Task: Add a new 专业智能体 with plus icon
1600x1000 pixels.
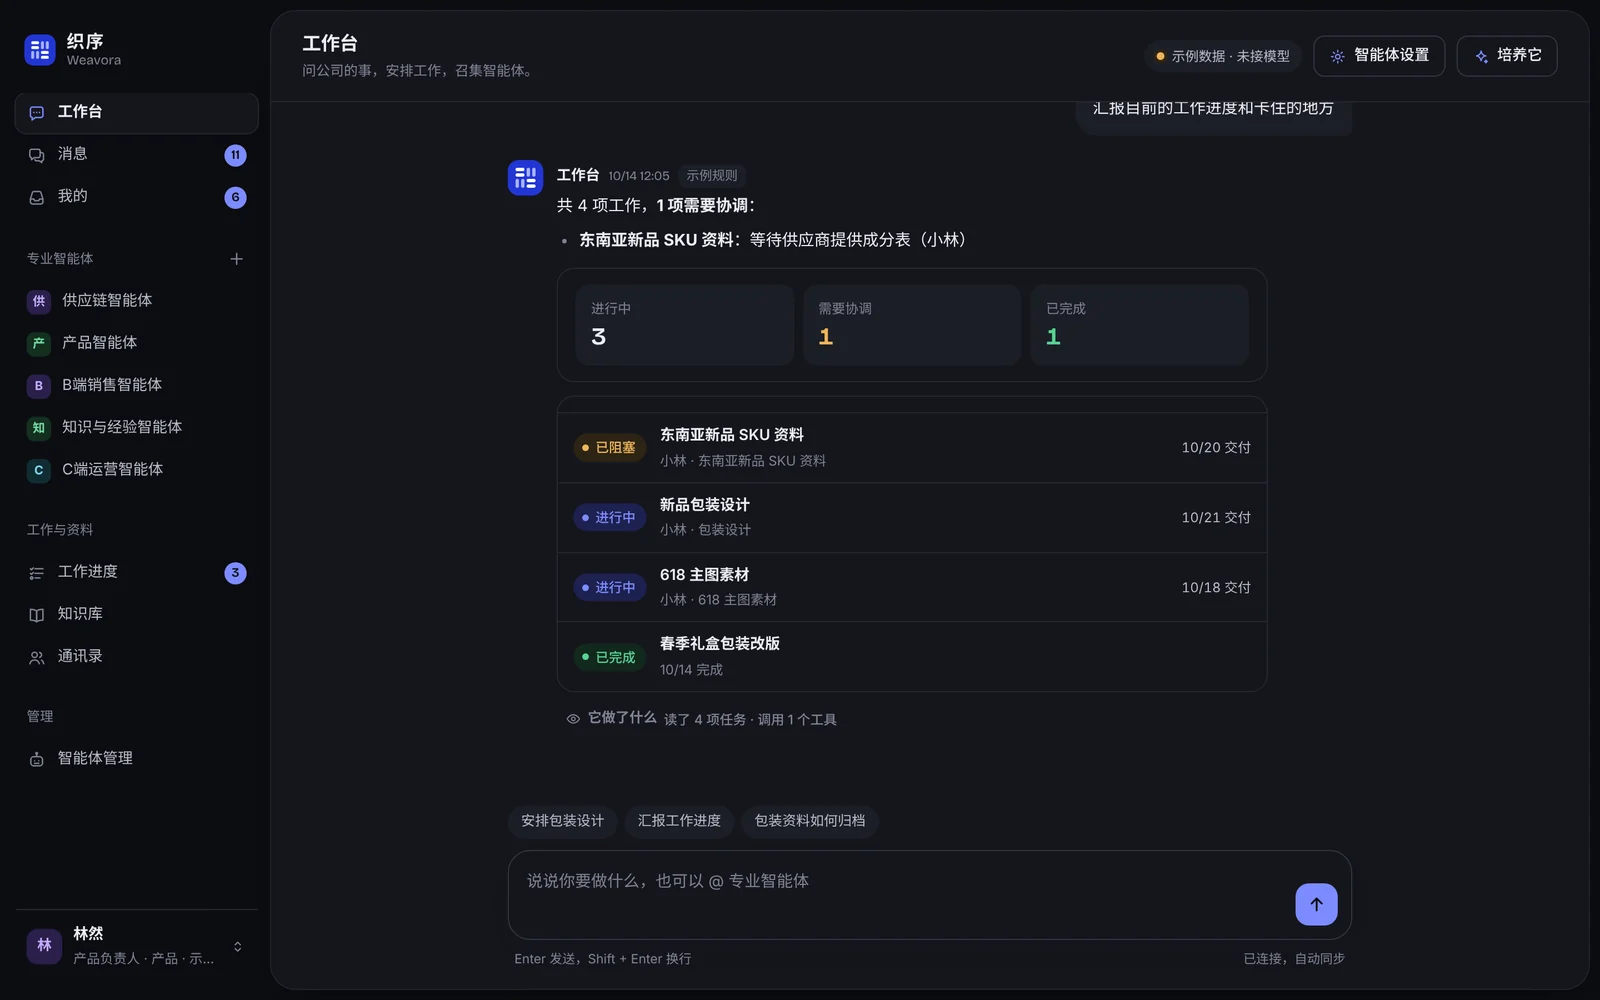Action: 236,259
